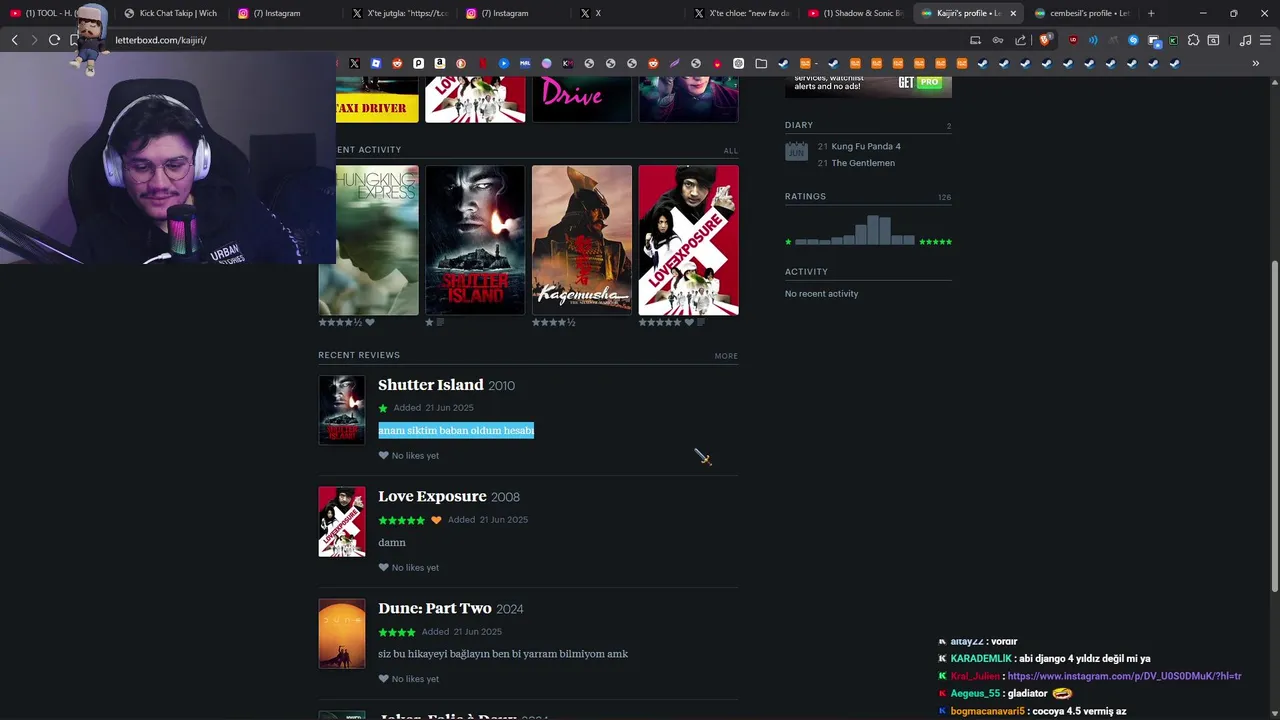Open the ChatGPT bookmark icon

click(738, 63)
